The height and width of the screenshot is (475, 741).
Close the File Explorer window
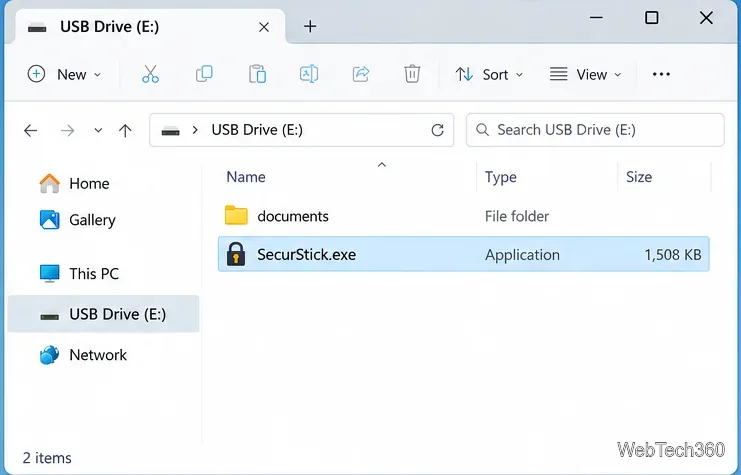coord(706,18)
